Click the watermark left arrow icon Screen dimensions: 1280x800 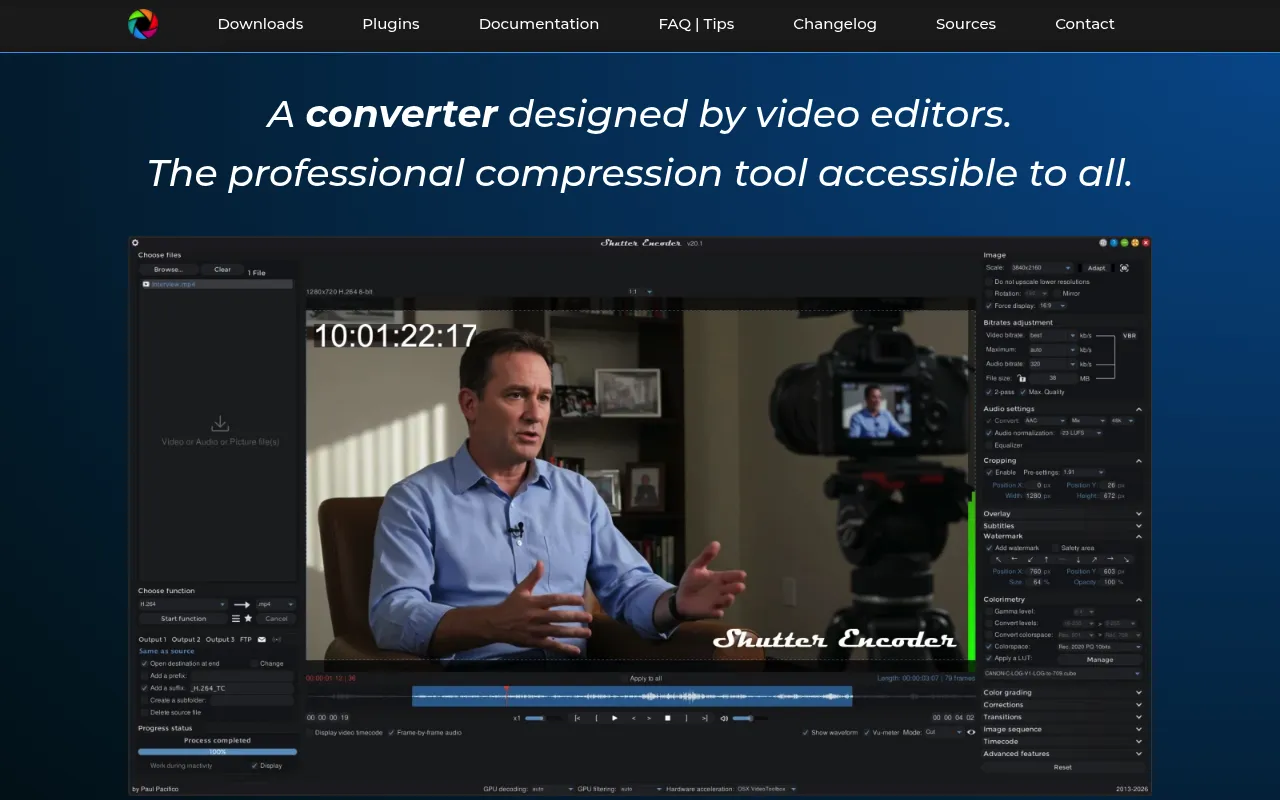pos(1014,559)
